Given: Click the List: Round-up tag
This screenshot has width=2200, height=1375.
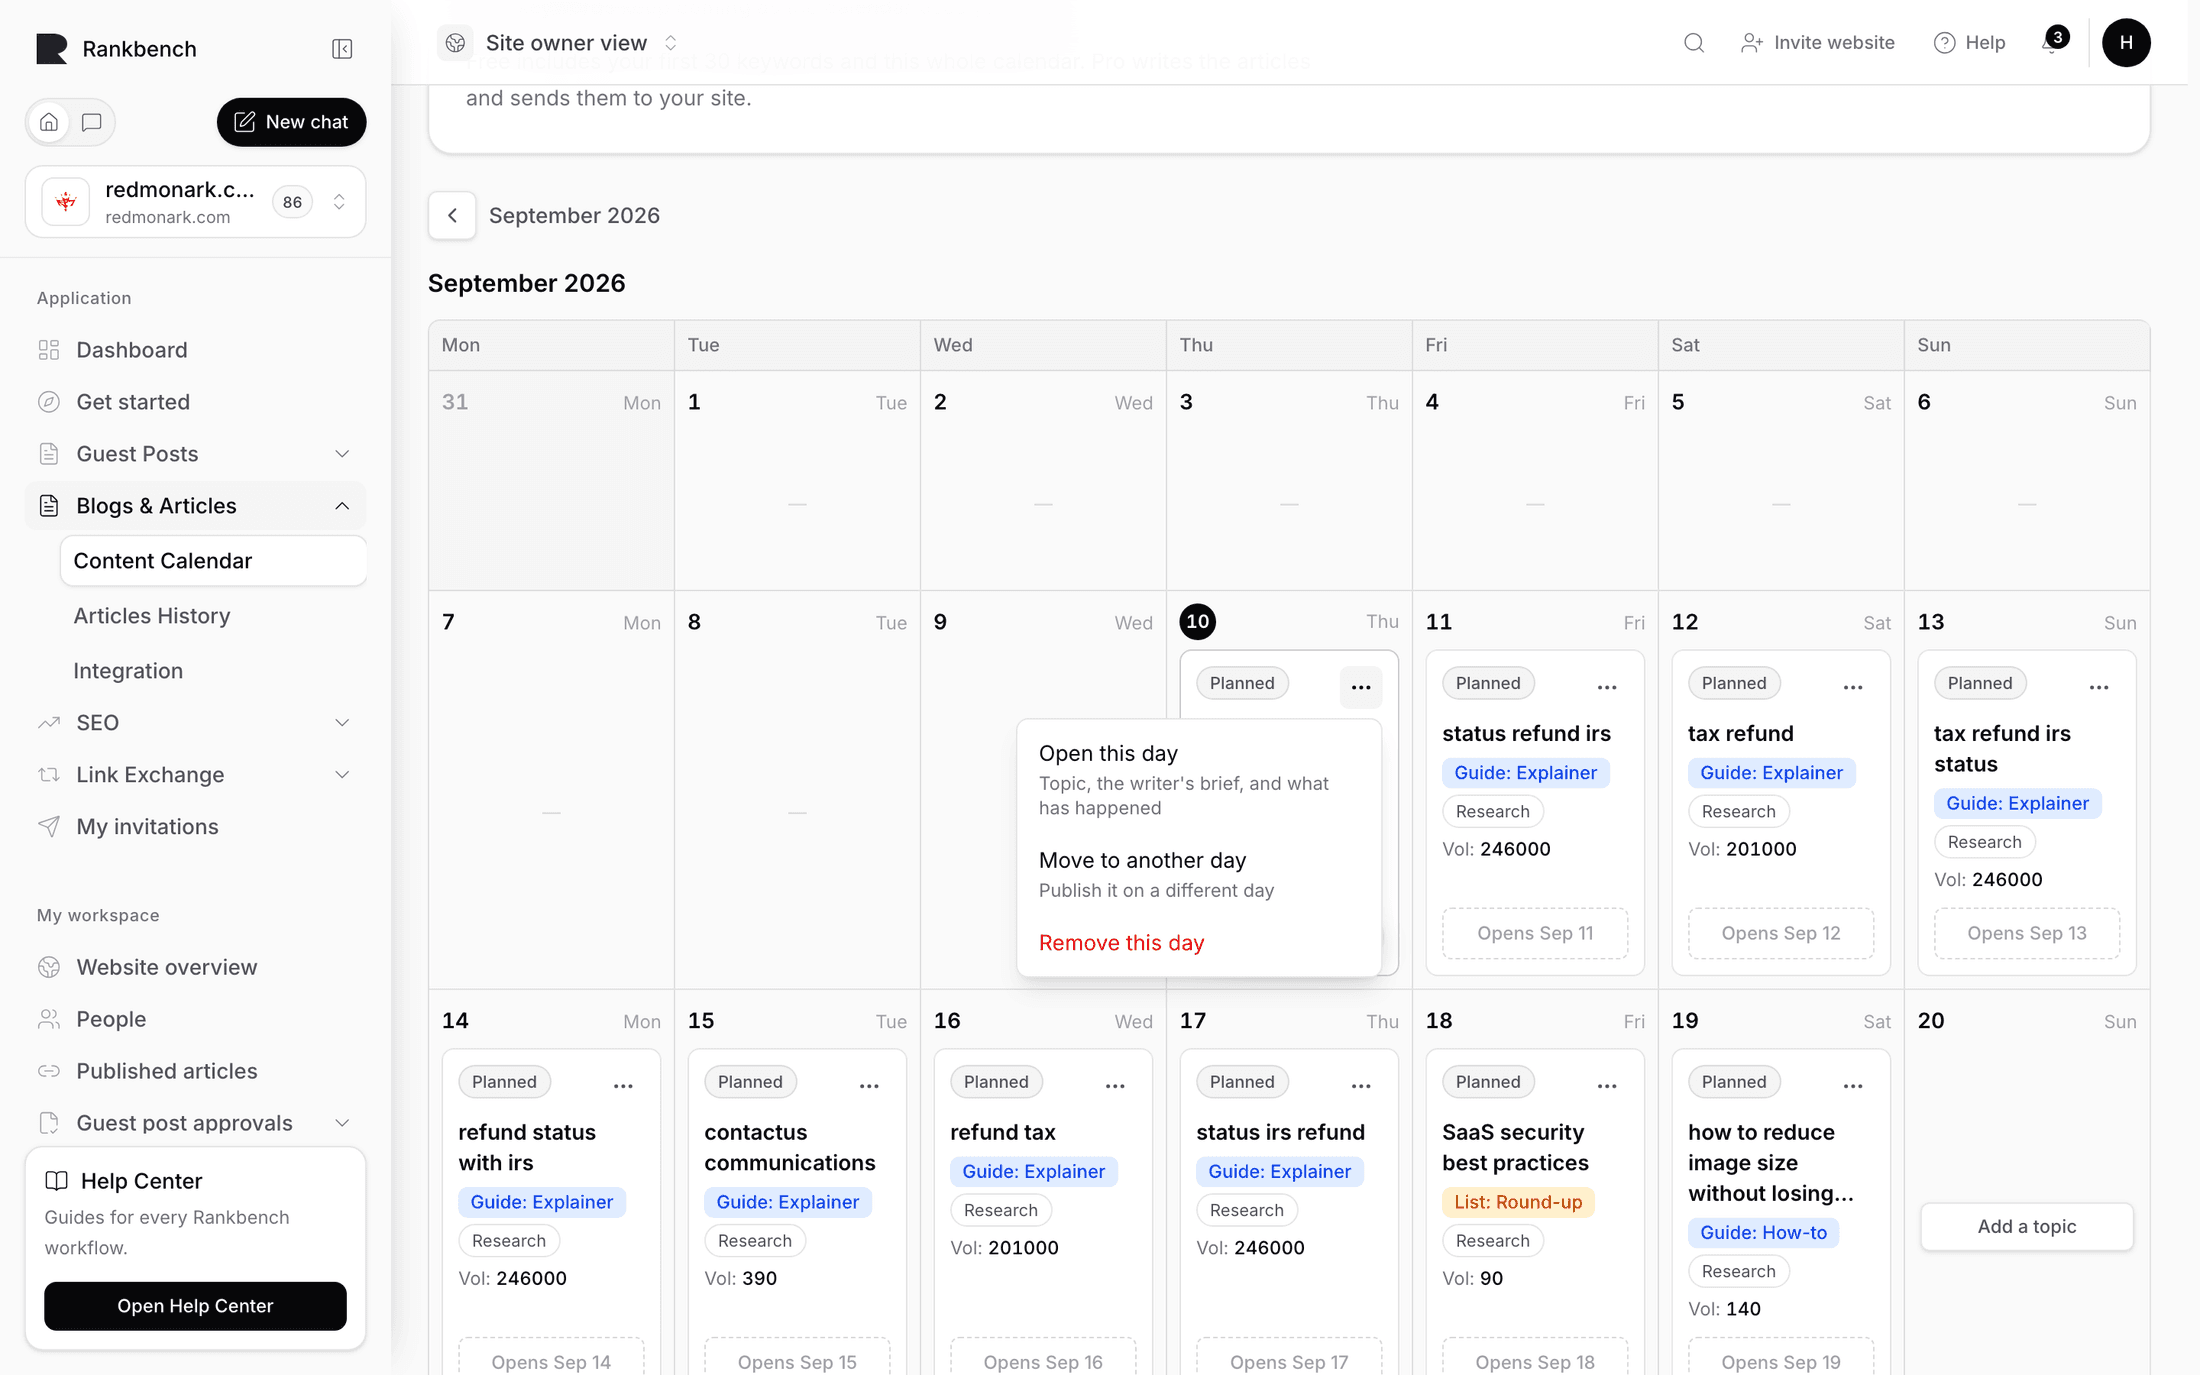Looking at the screenshot, I should click(1518, 1202).
